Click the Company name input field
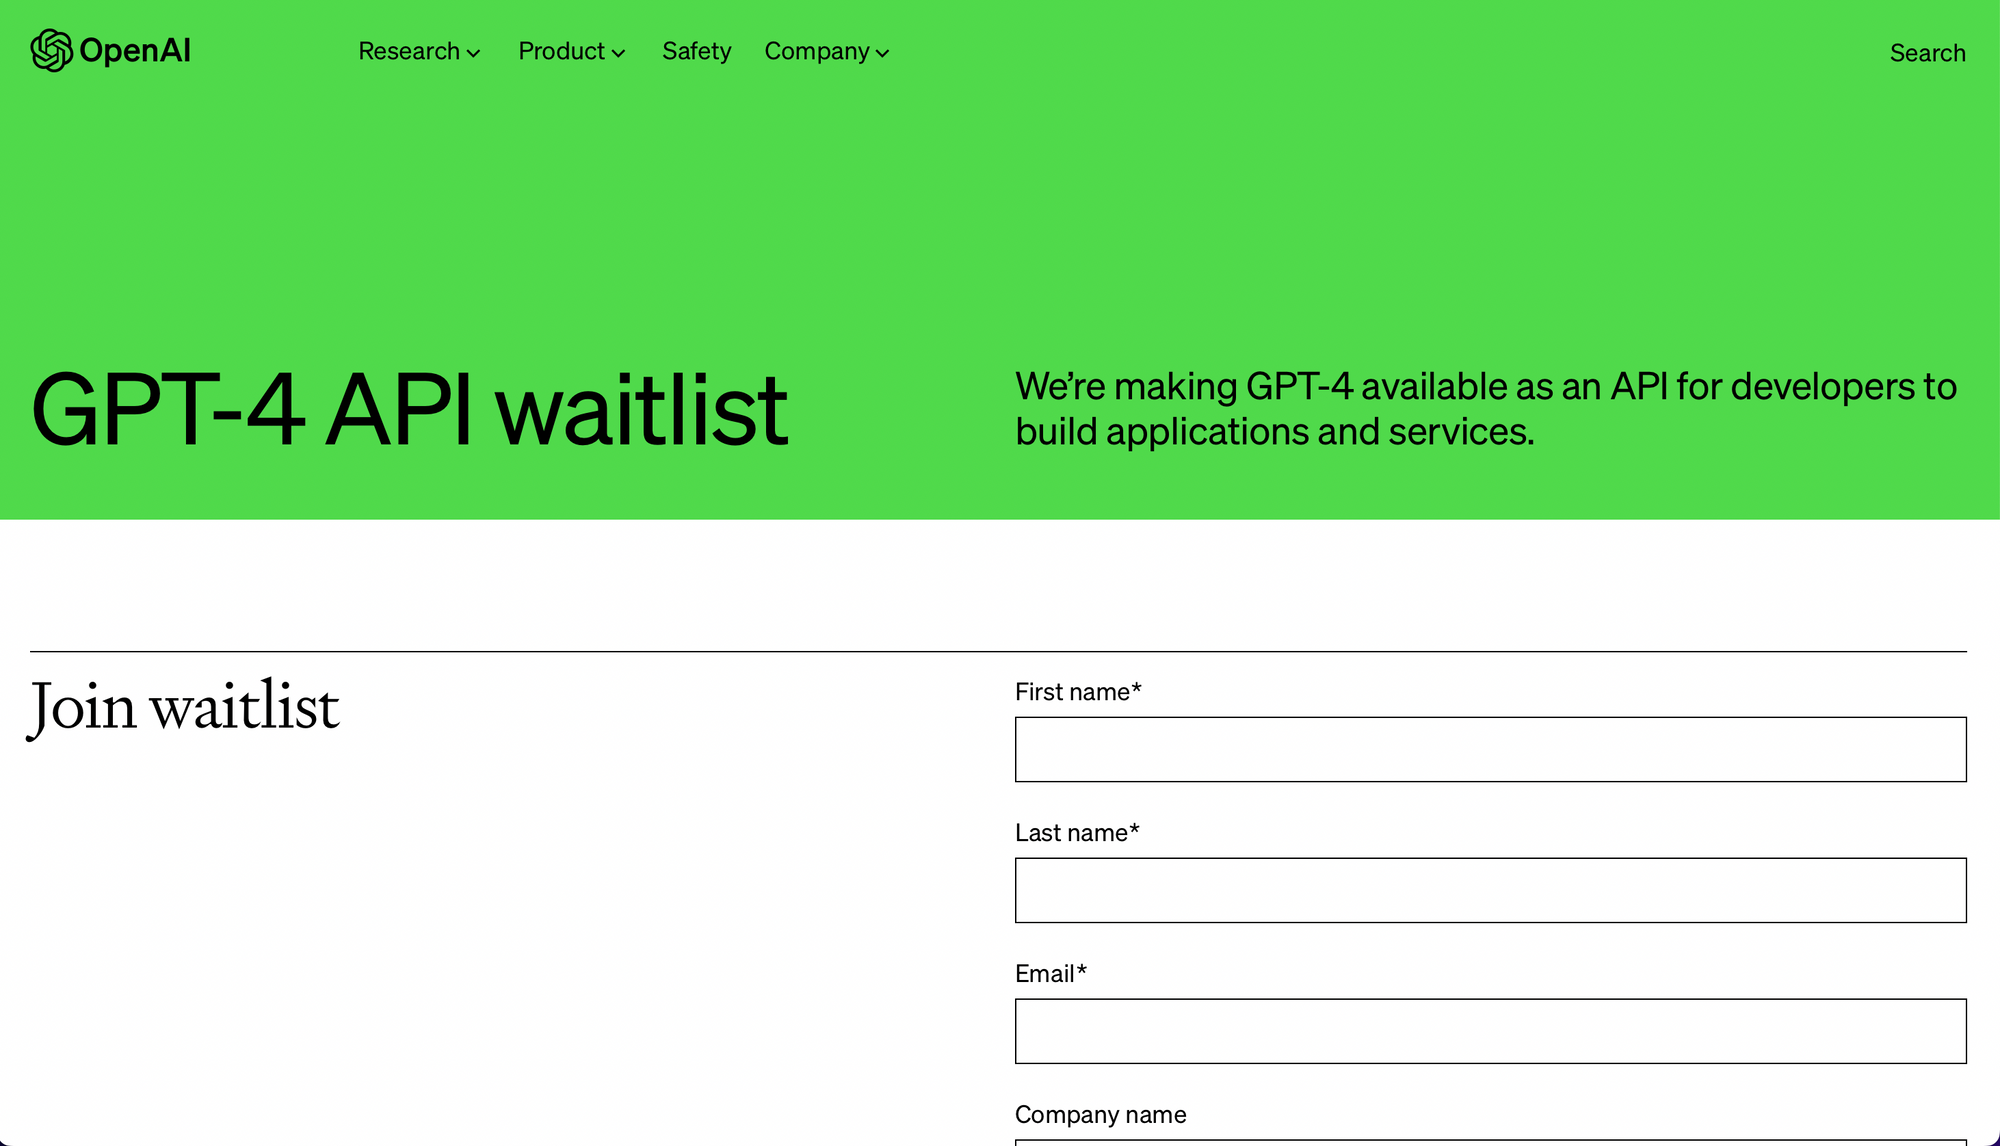This screenshot has width=2000, height=1146. pyautogui.click(x=1490, y=1143)
